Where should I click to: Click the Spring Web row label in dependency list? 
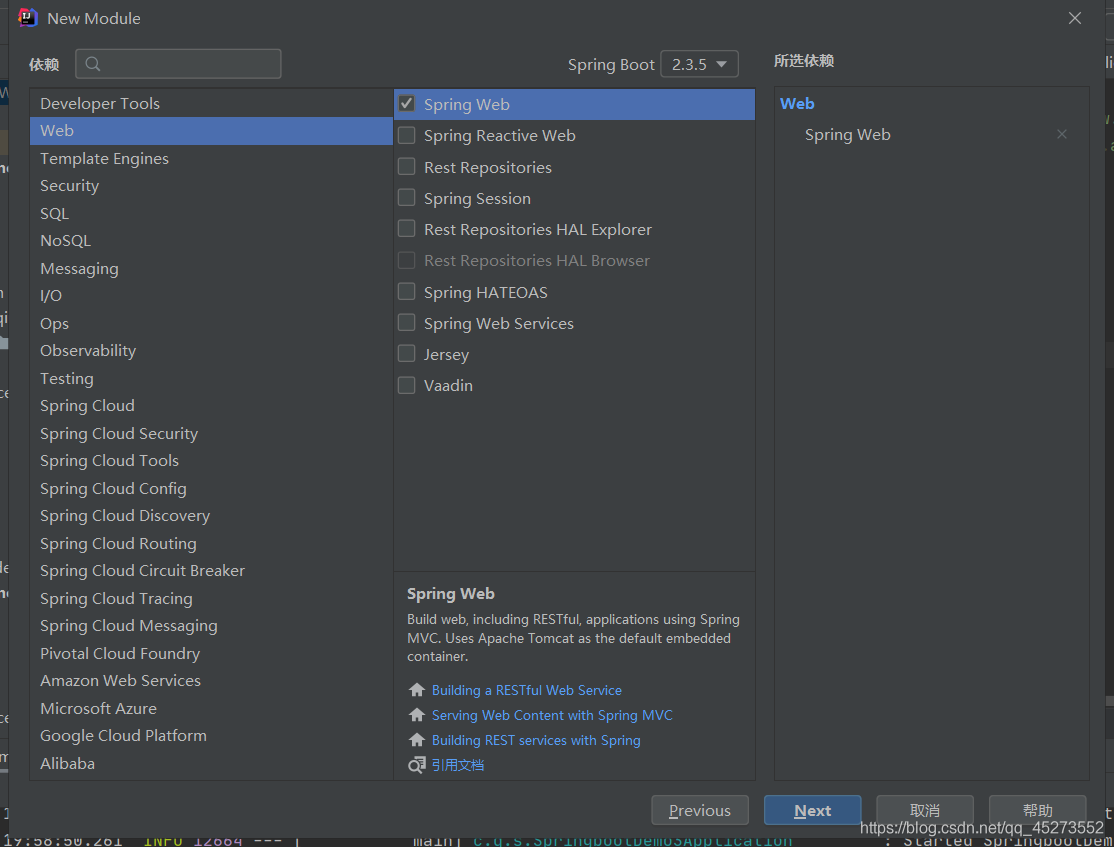(467, 104)
